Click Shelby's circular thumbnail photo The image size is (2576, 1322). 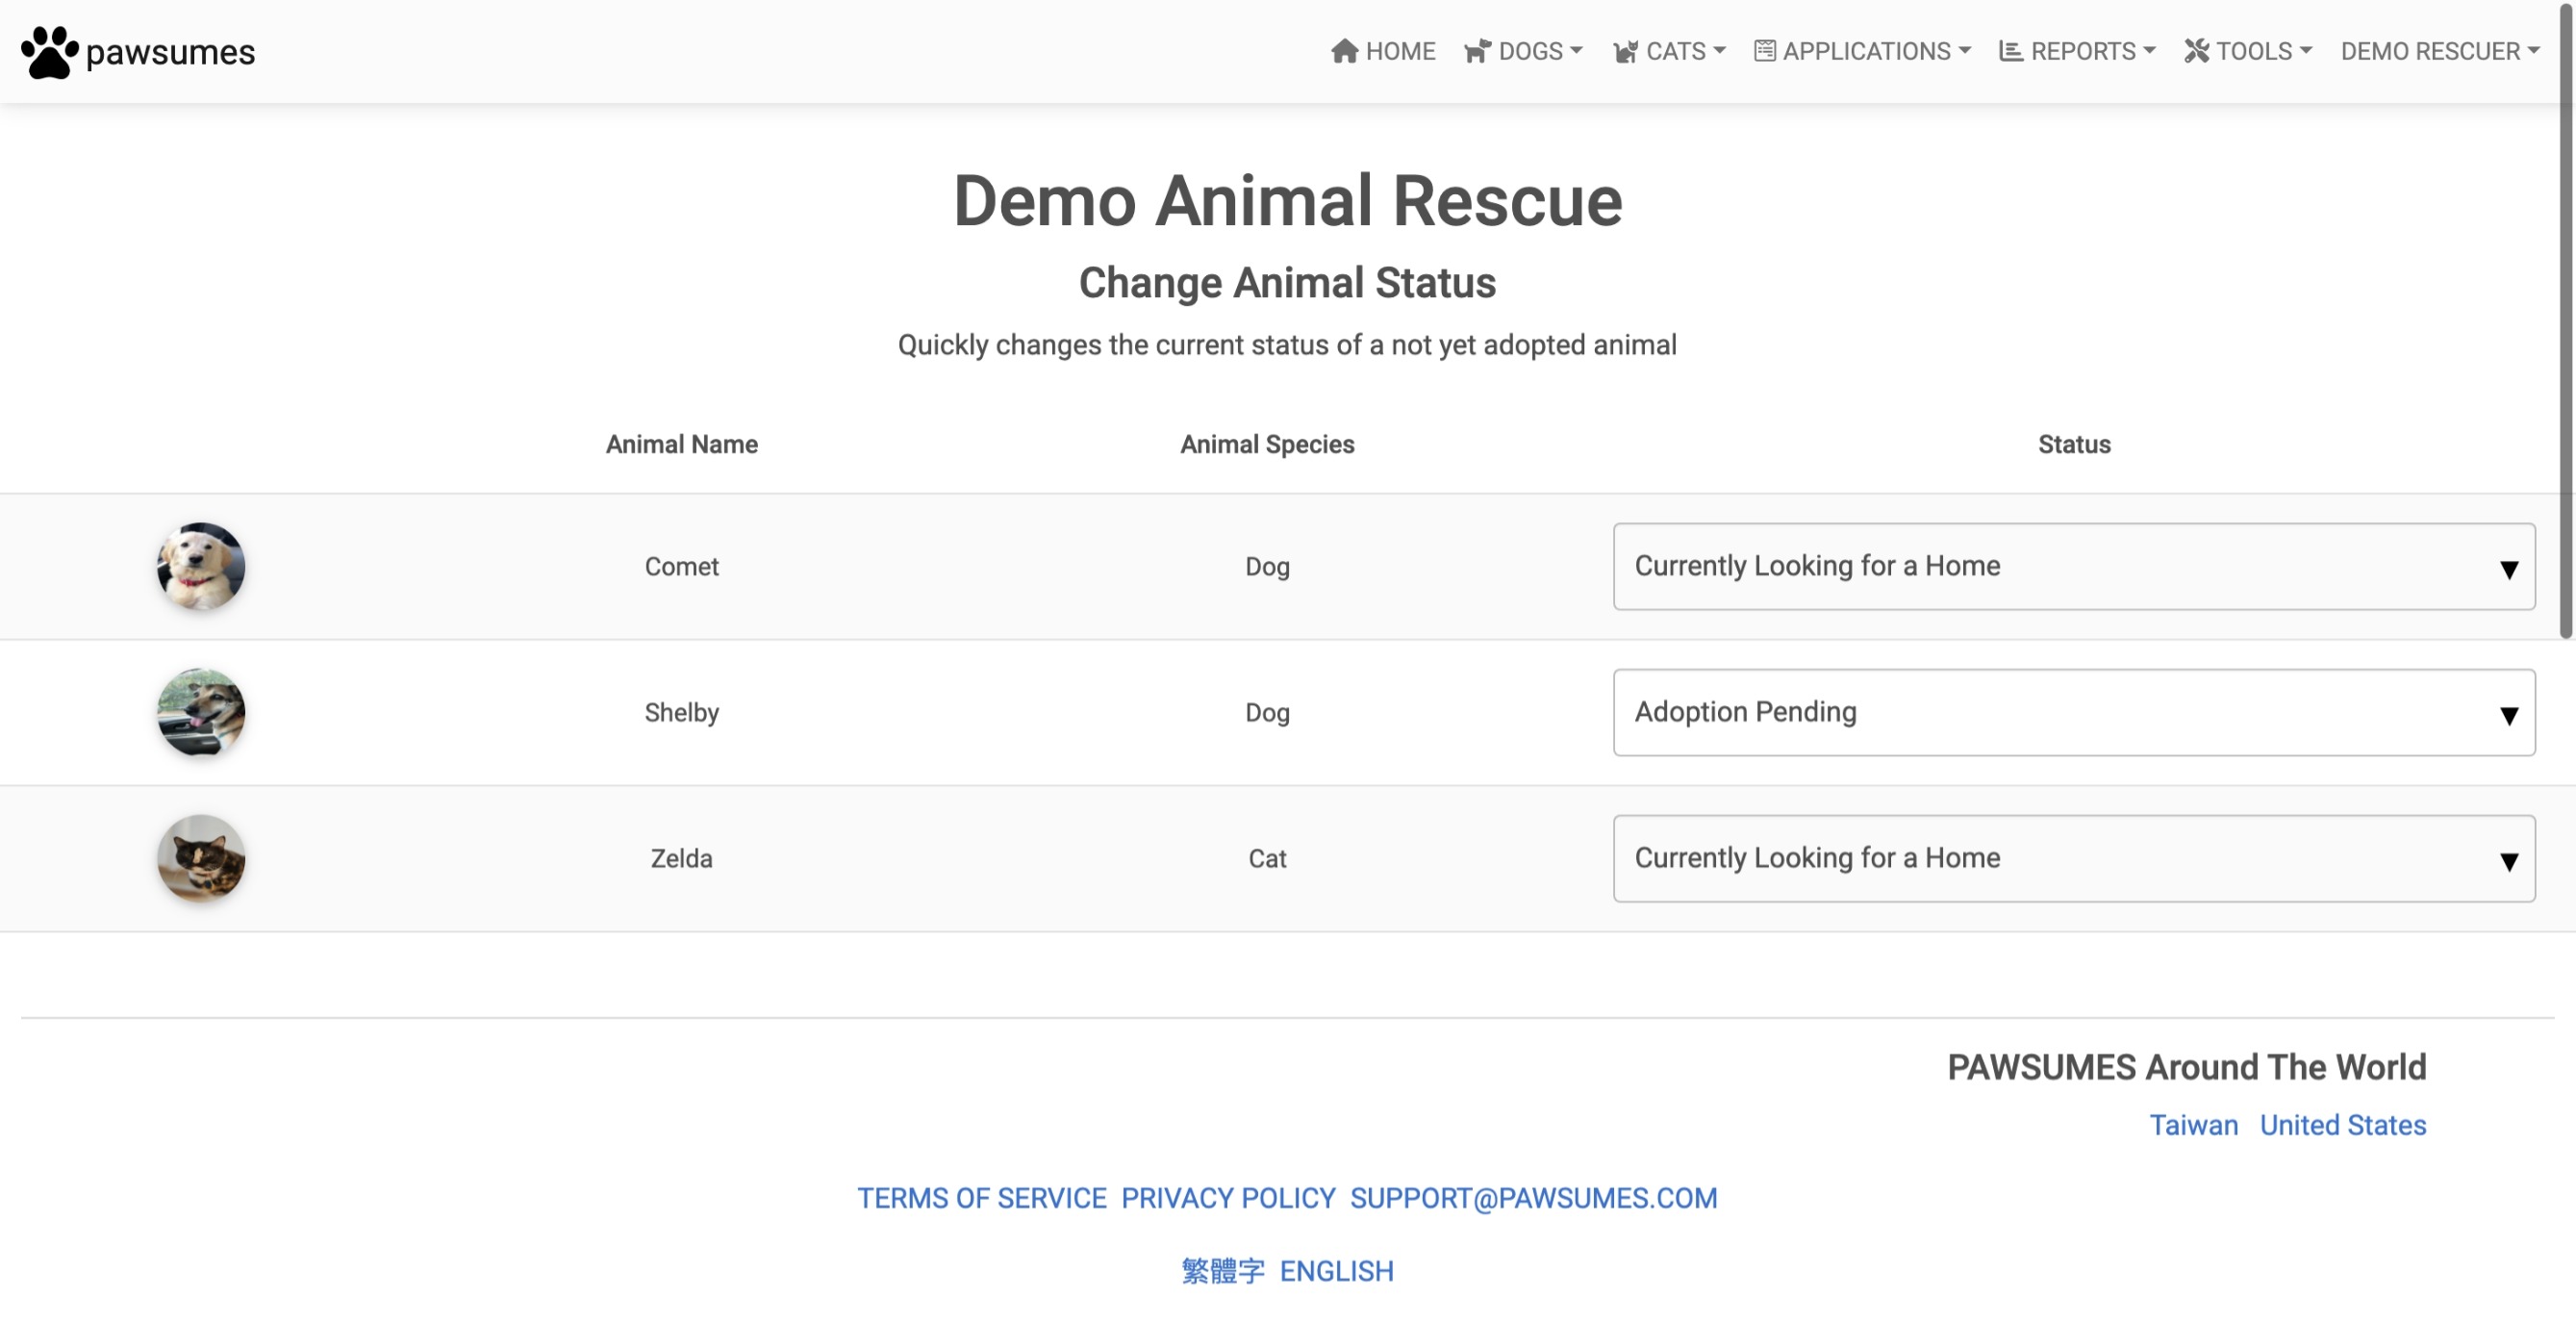[x=200, y=712]
